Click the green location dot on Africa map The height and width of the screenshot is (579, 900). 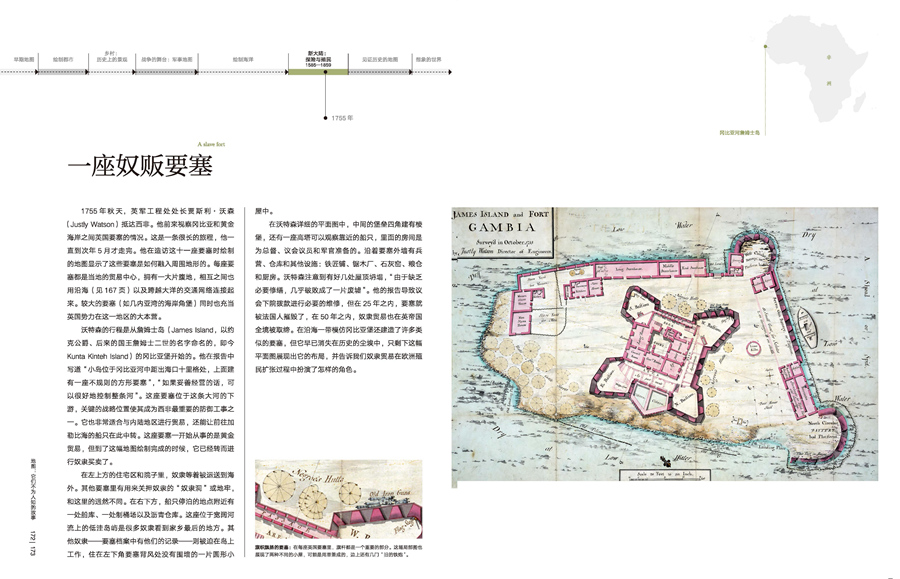[x=765, y=46]
